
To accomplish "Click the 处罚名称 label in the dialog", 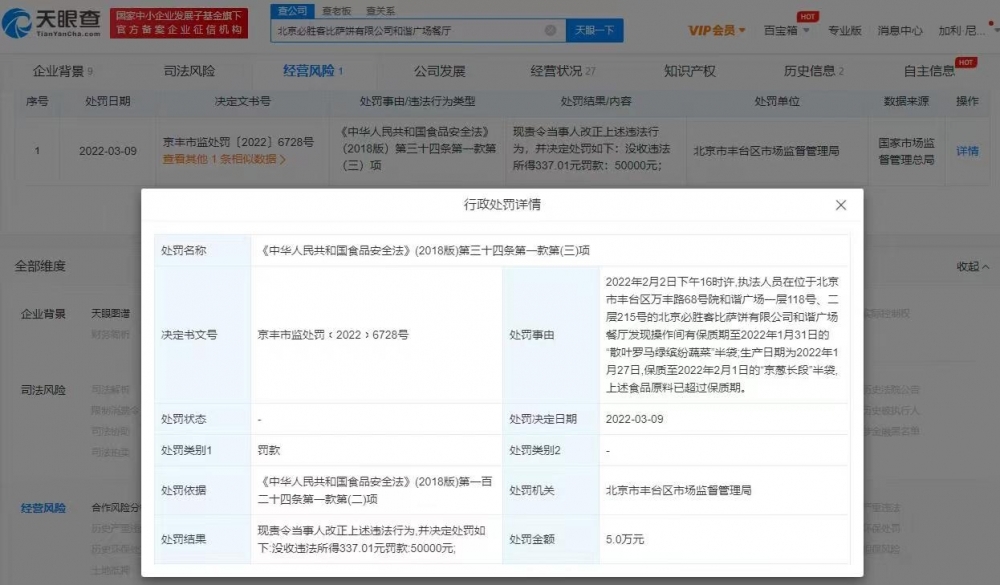I will (184, 251).
